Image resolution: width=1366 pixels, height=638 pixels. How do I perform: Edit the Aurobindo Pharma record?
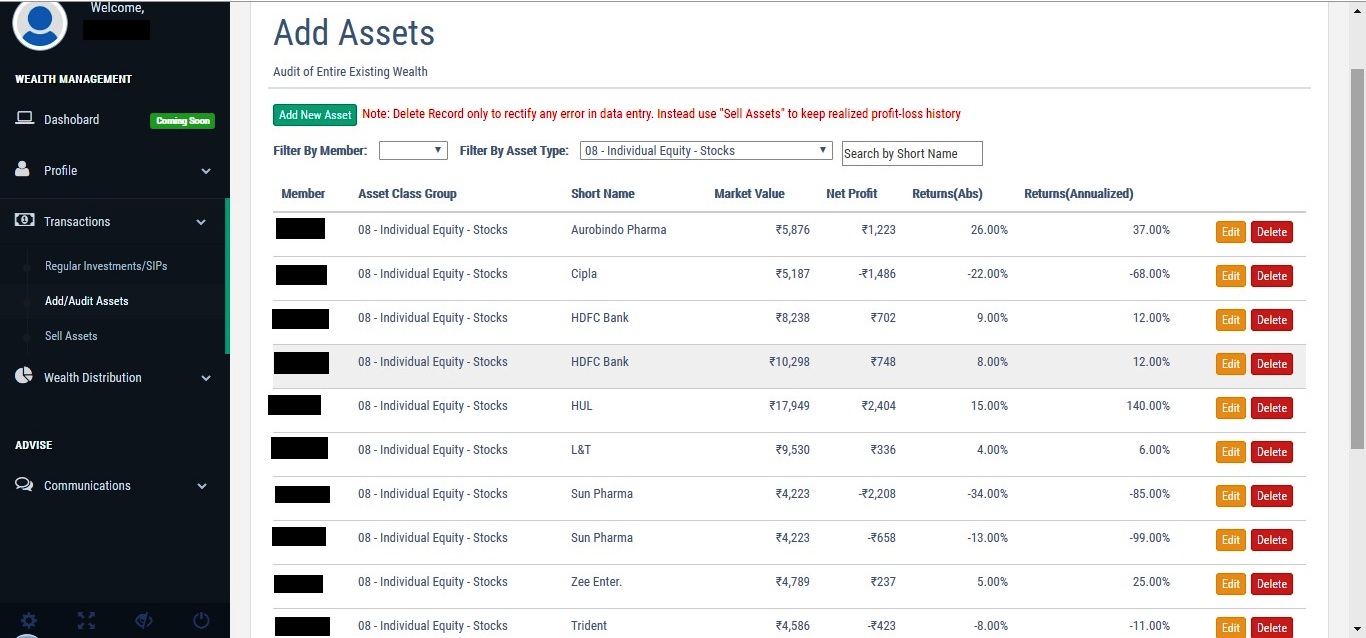click(x=1231, y=232)
